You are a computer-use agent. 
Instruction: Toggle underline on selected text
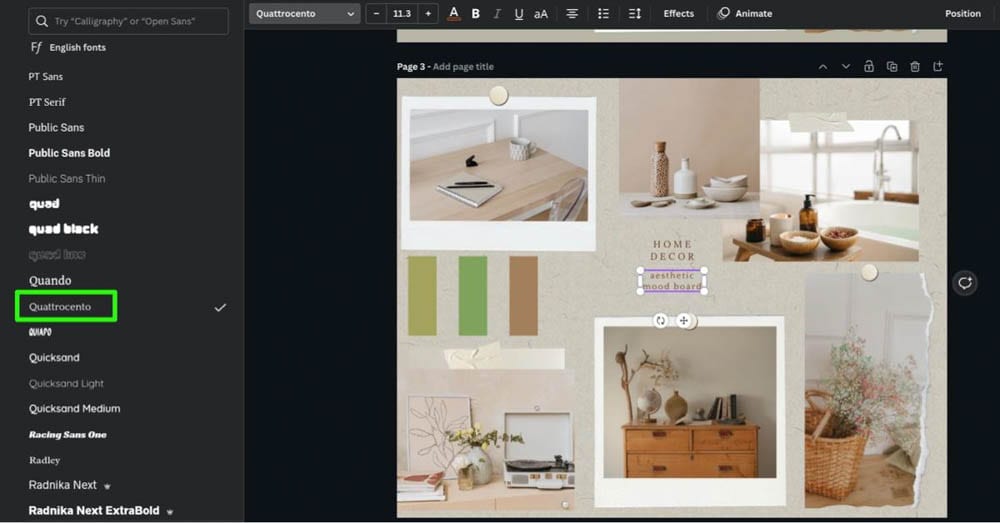click(518, 14)
